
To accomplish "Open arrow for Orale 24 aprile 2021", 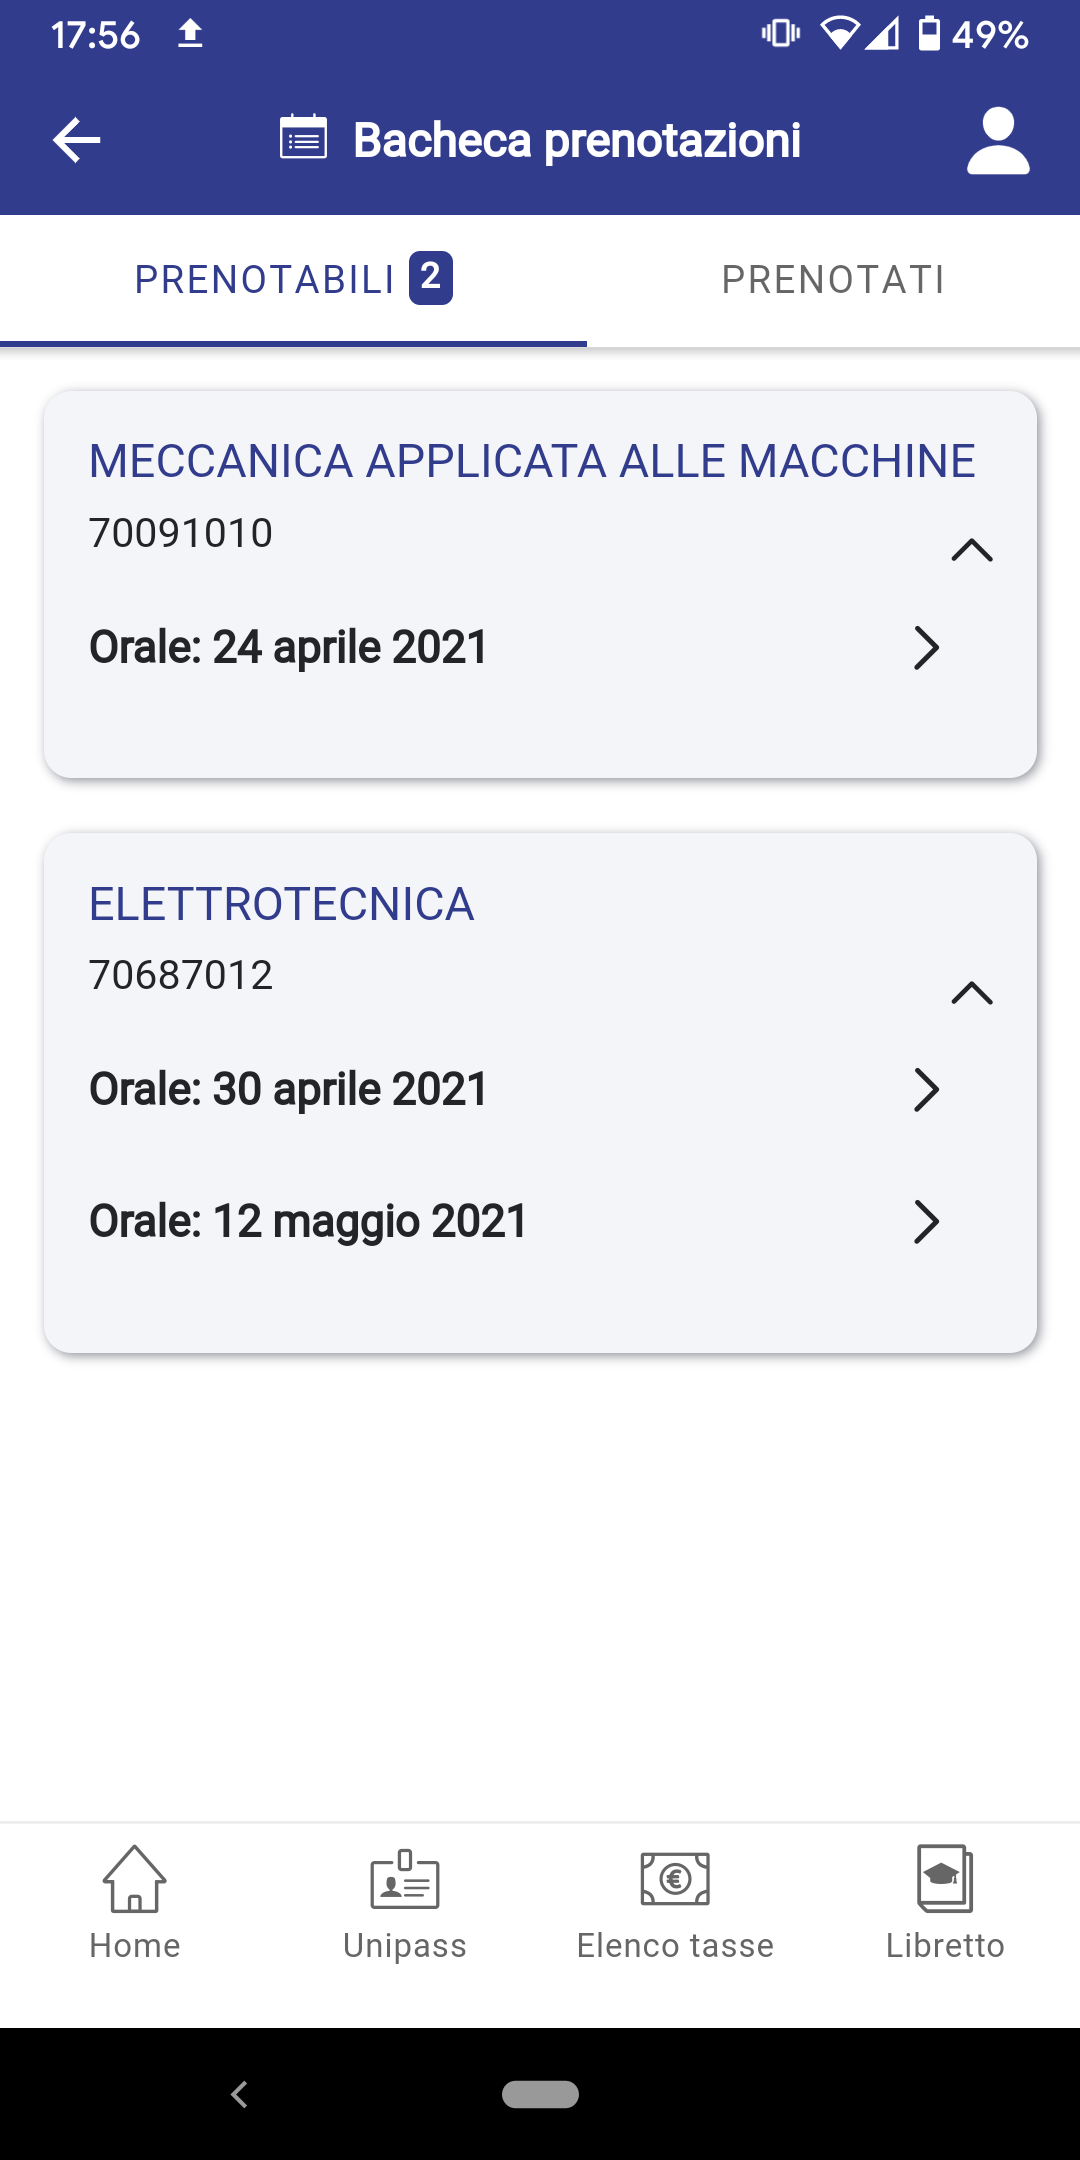I will tap(926, 648).
